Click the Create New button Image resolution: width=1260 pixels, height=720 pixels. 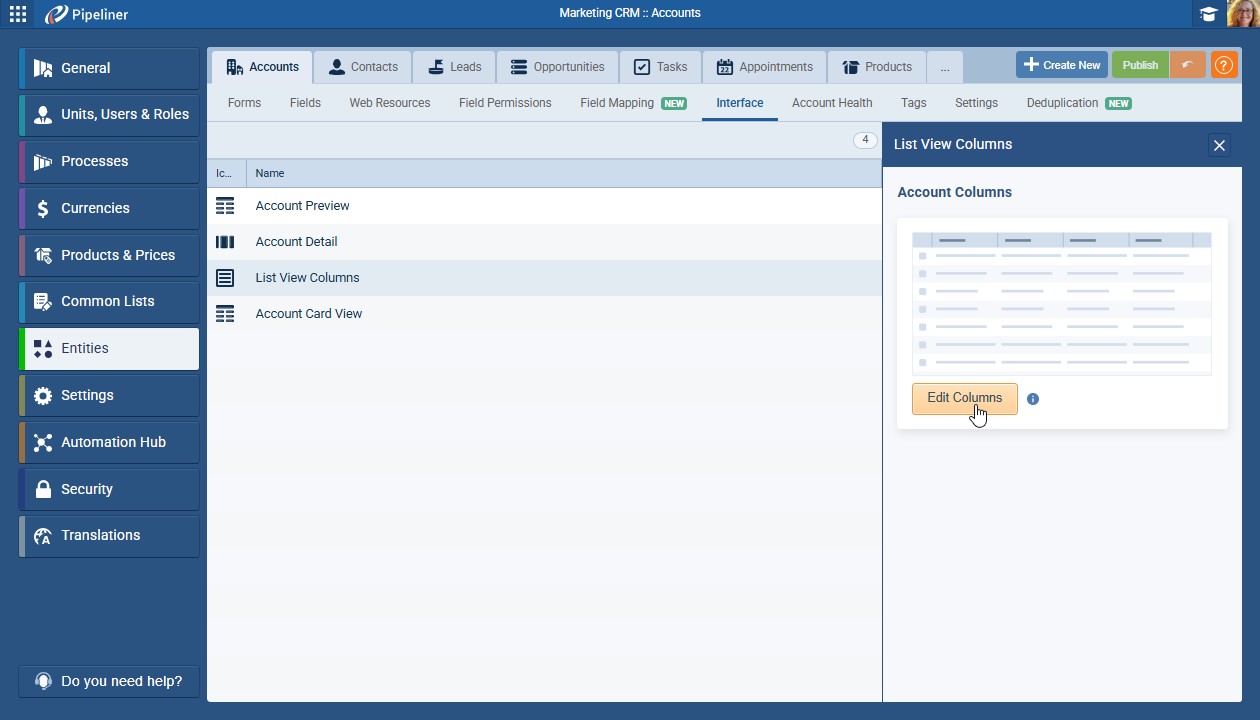pos(1061,65)
